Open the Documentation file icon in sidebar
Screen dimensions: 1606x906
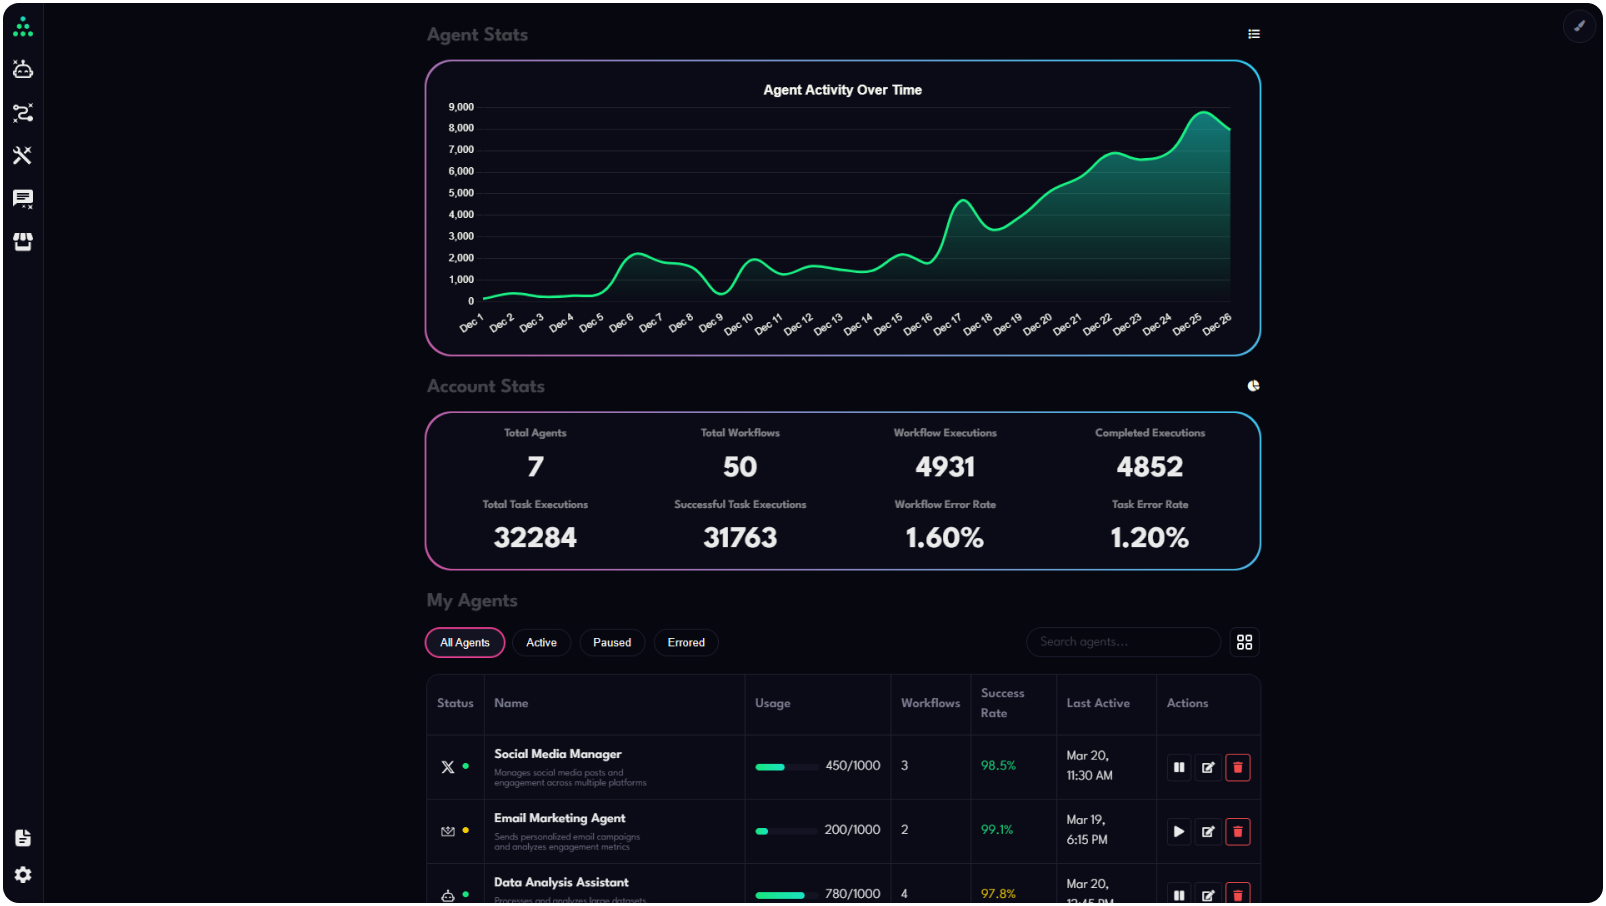tap(23, 838)
